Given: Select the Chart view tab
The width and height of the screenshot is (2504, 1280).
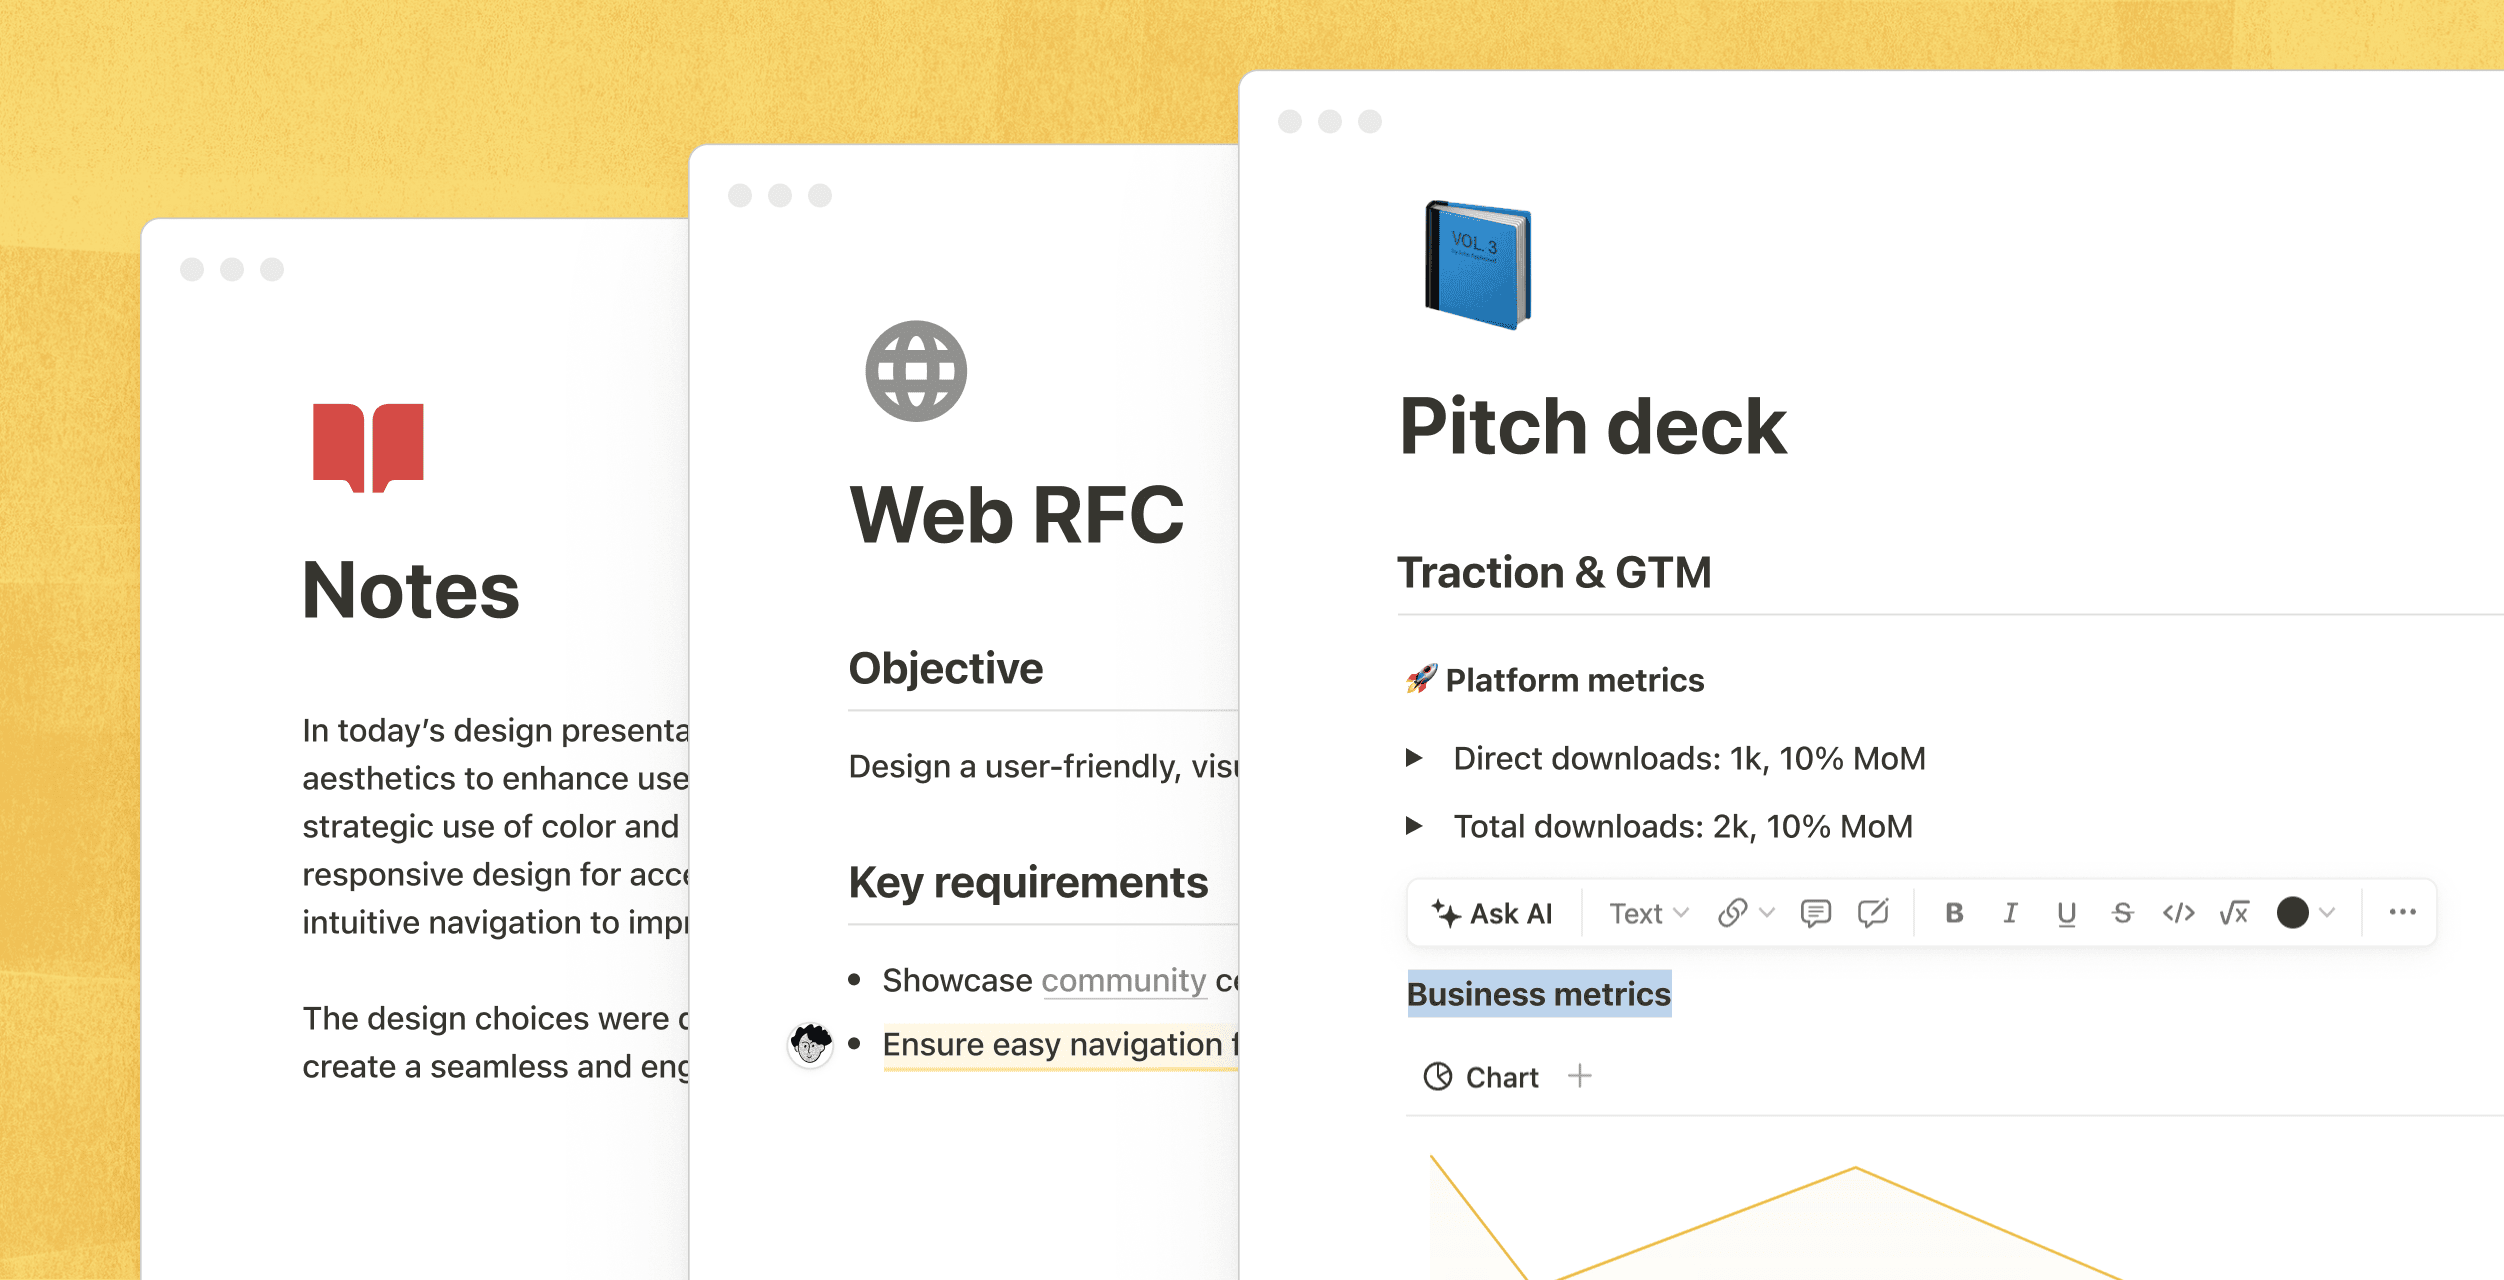Looking at the screenshot, I should click(1481, 1077).
